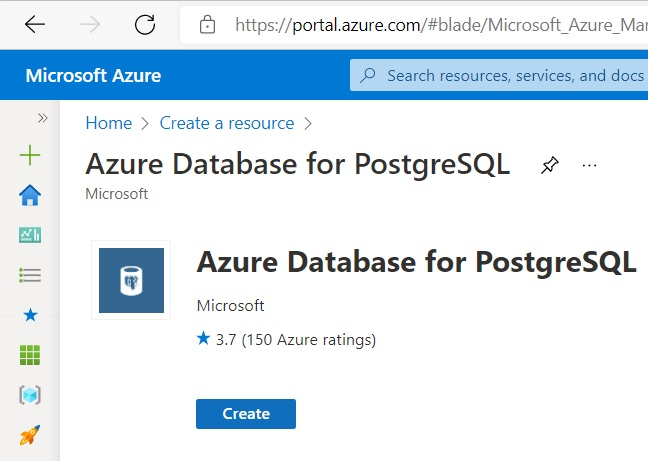
Task: Click the magnifier icon in search box
Action: click(367, 75)
